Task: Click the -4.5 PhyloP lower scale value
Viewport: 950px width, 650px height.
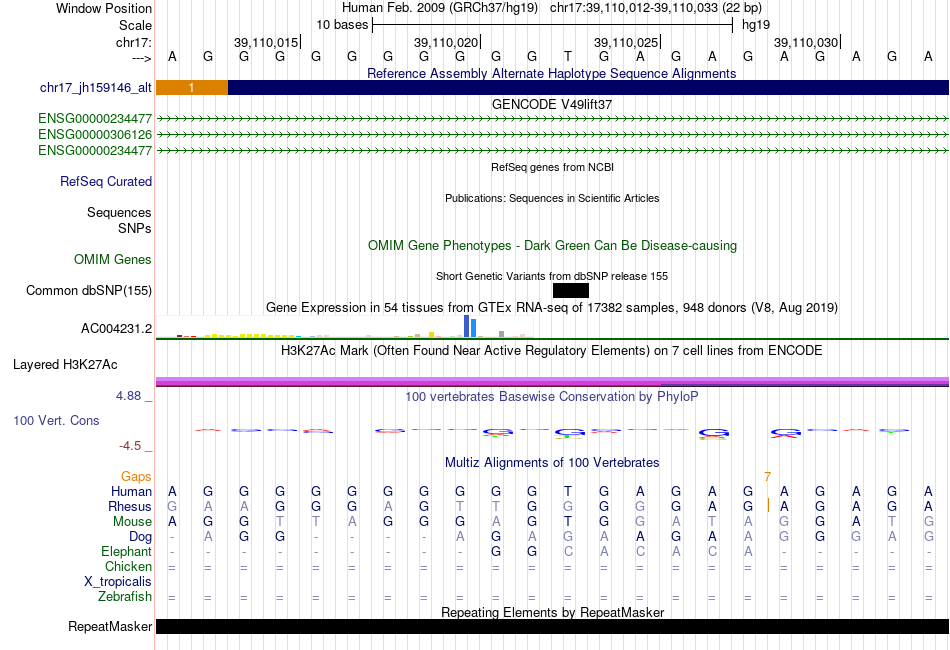Action: [x=130, y=446]
